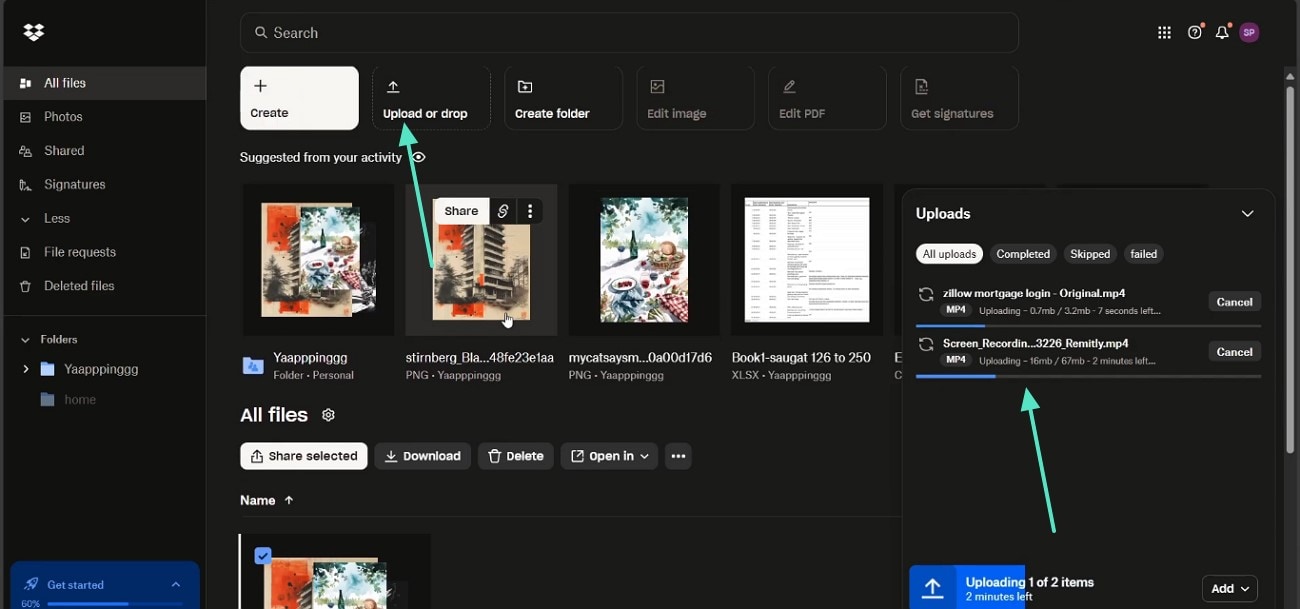Click the upload arrow icon at bottom
Screen dimensions: 1300x609
[x=932, y=588]
